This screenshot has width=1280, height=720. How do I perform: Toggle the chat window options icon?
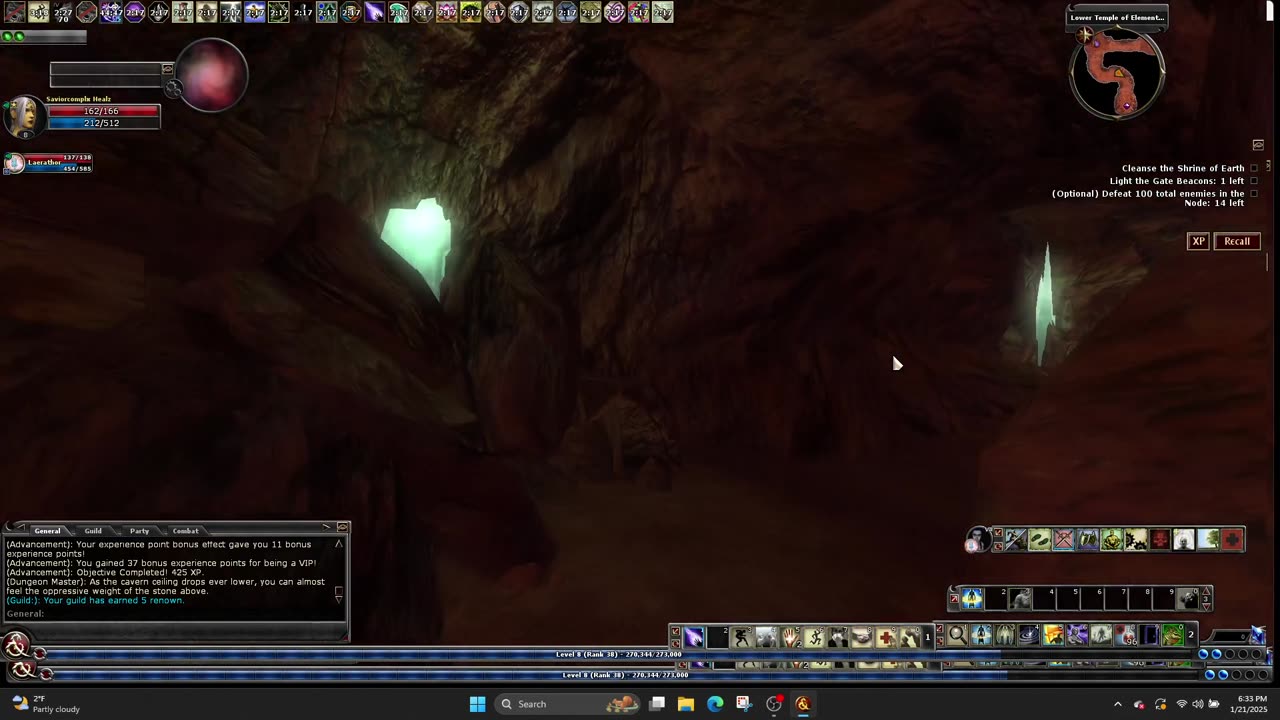[343, 527]
